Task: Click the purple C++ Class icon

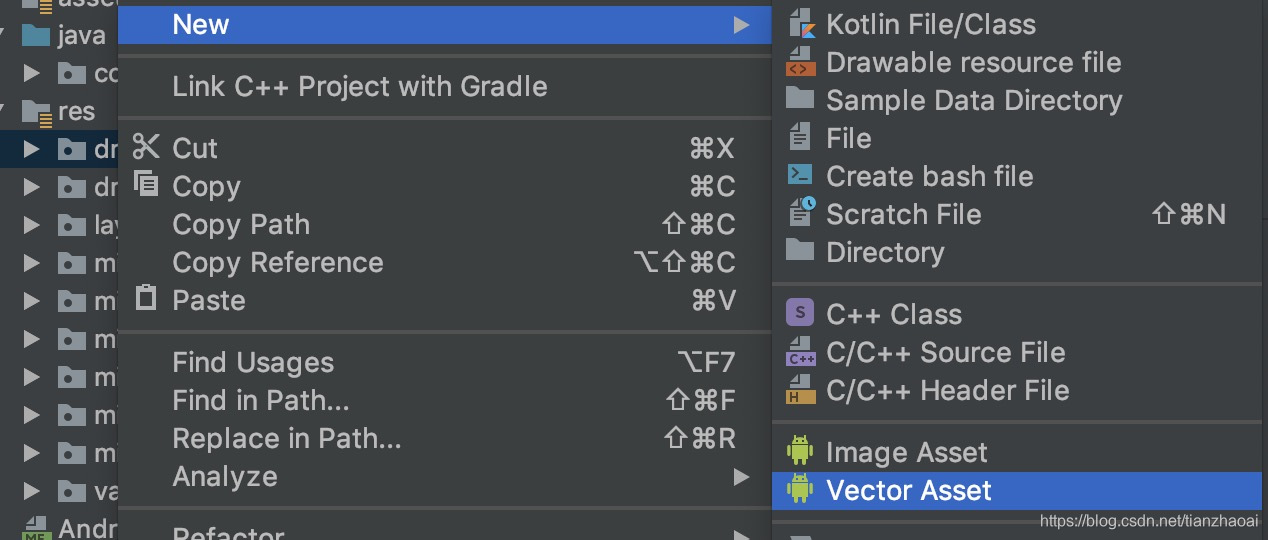Action: [800, 314]
